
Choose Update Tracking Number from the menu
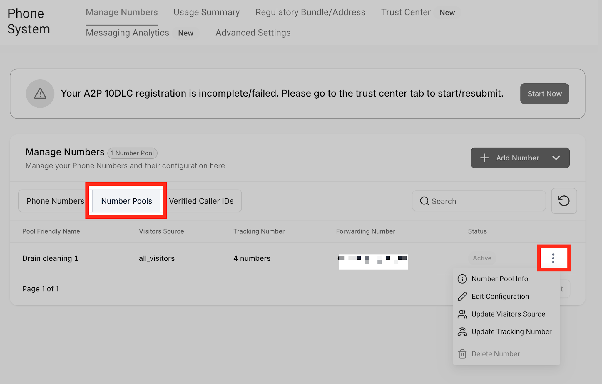coord(512,331)
